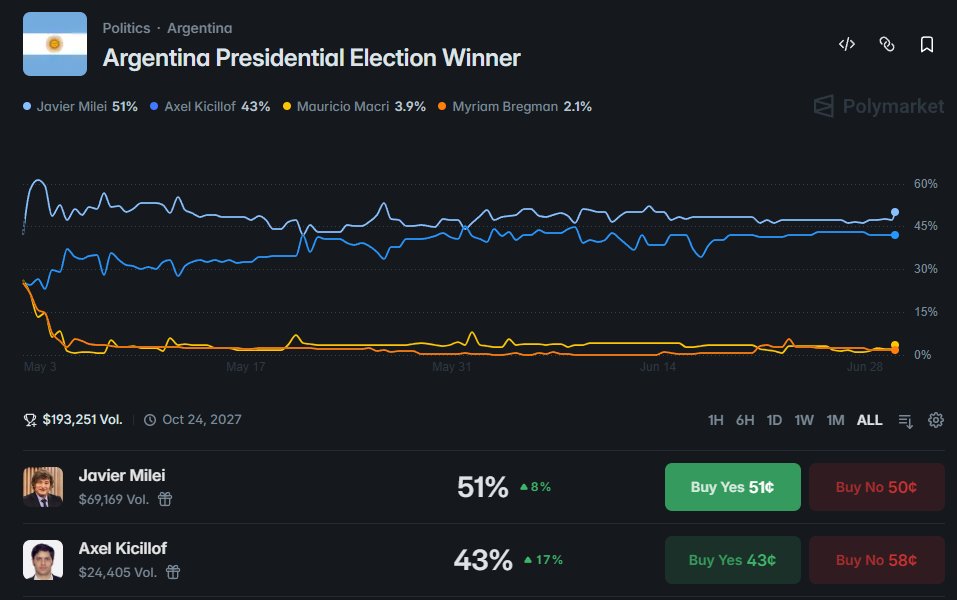
Task: Buy No on Axel Kicillof at 58¢
Action: click(876, 560)
